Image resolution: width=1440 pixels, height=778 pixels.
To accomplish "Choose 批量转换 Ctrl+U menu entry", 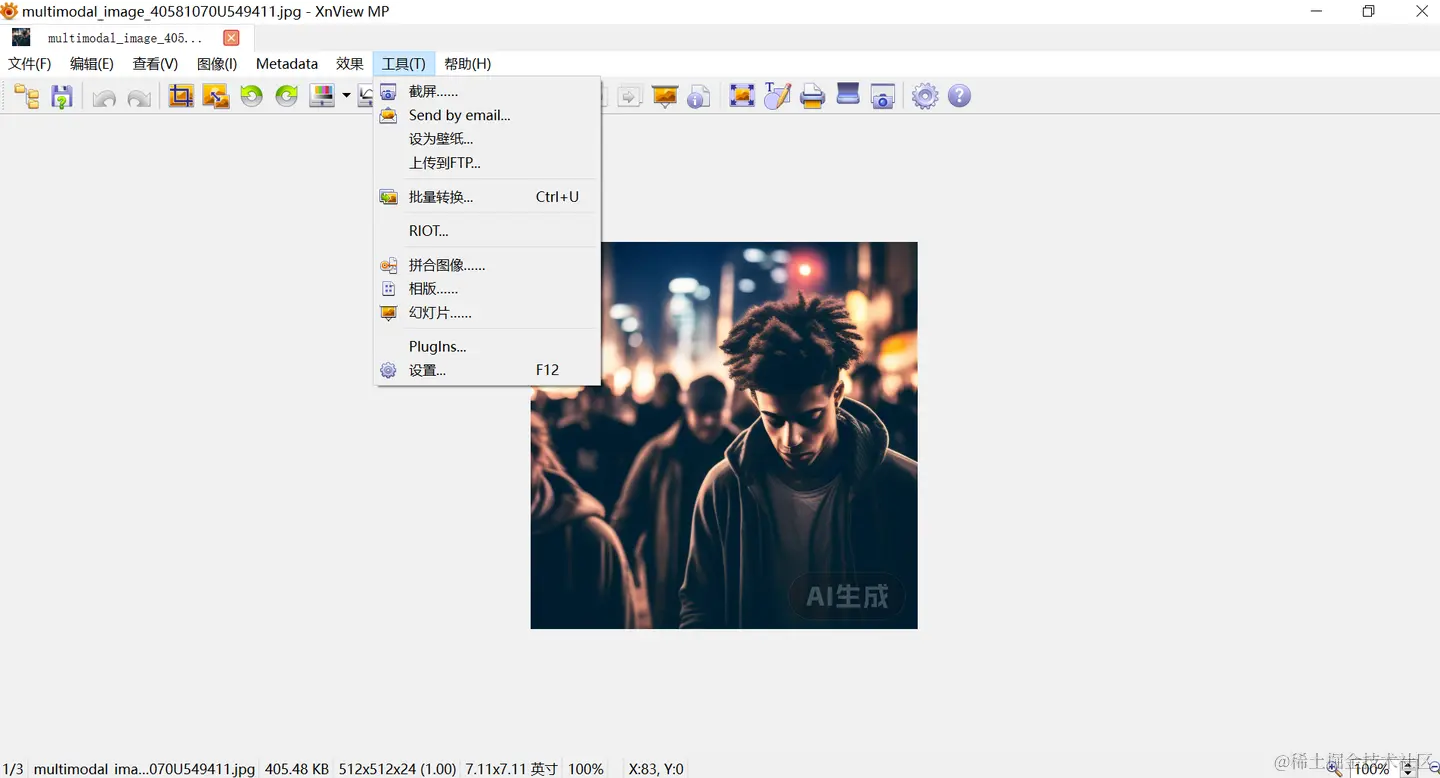I will click(x=487, y=197).
